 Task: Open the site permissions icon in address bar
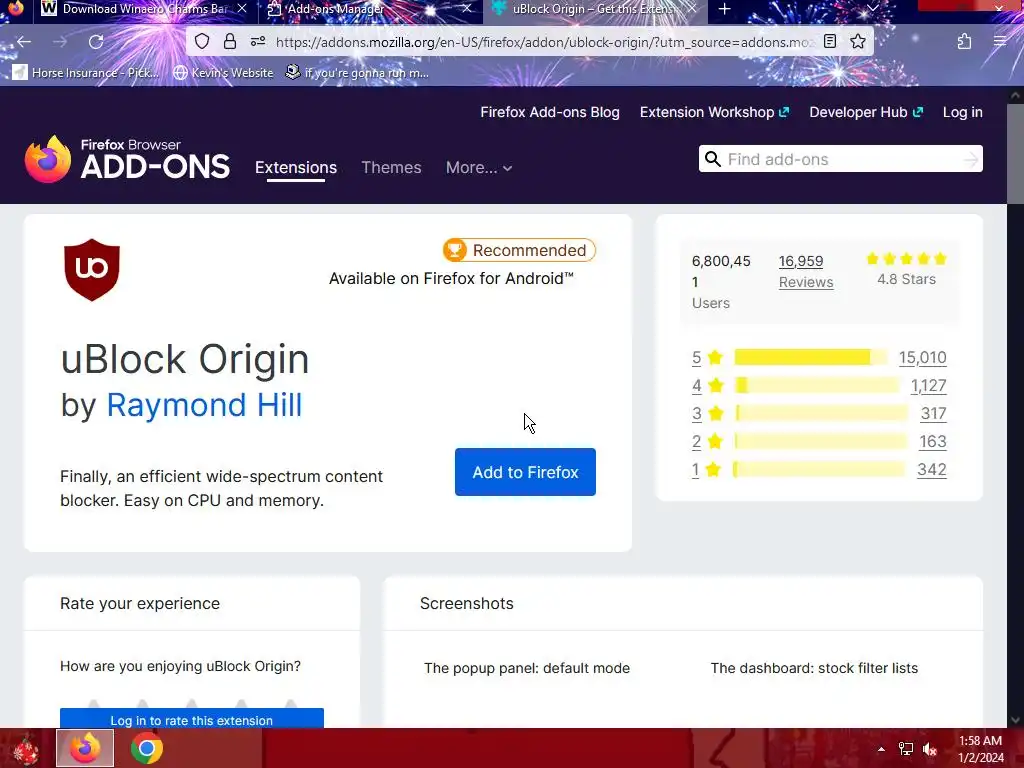tap(258, 42)
